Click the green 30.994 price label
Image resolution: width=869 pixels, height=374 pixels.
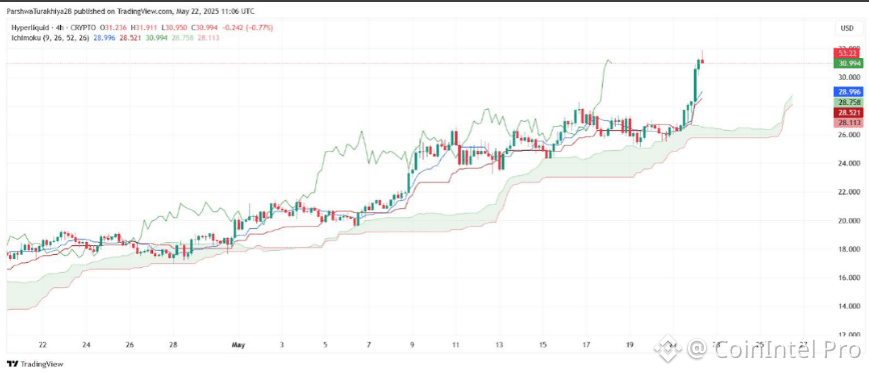point(847,63)
